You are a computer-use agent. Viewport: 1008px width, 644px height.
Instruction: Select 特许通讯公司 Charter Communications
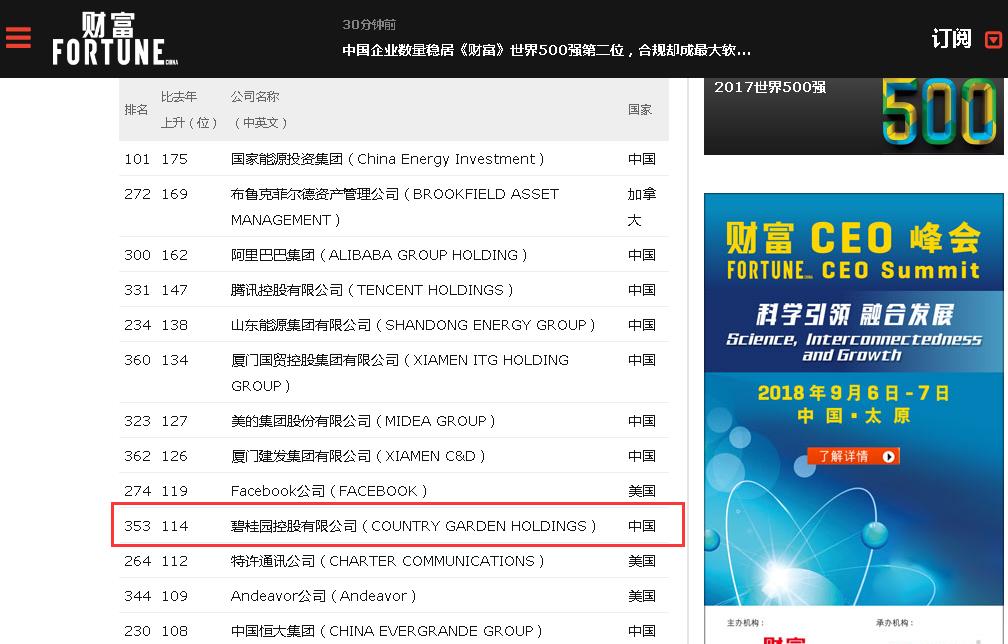pyautogui.click(x=388, y=561)
